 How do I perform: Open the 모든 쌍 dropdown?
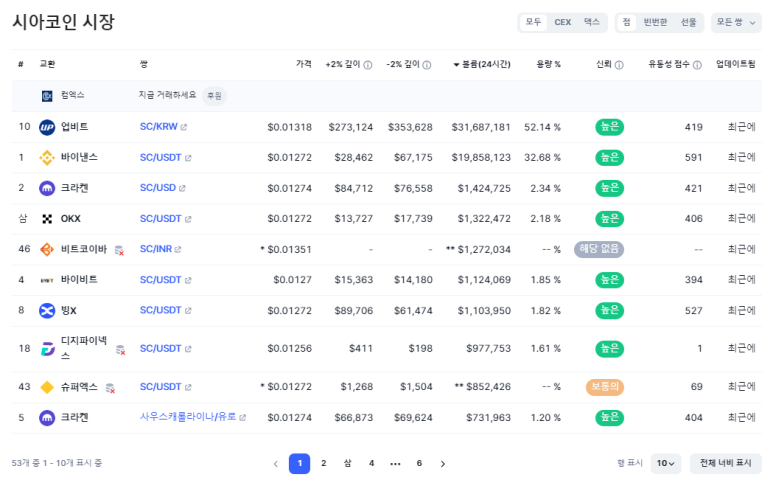coord(736,22)
